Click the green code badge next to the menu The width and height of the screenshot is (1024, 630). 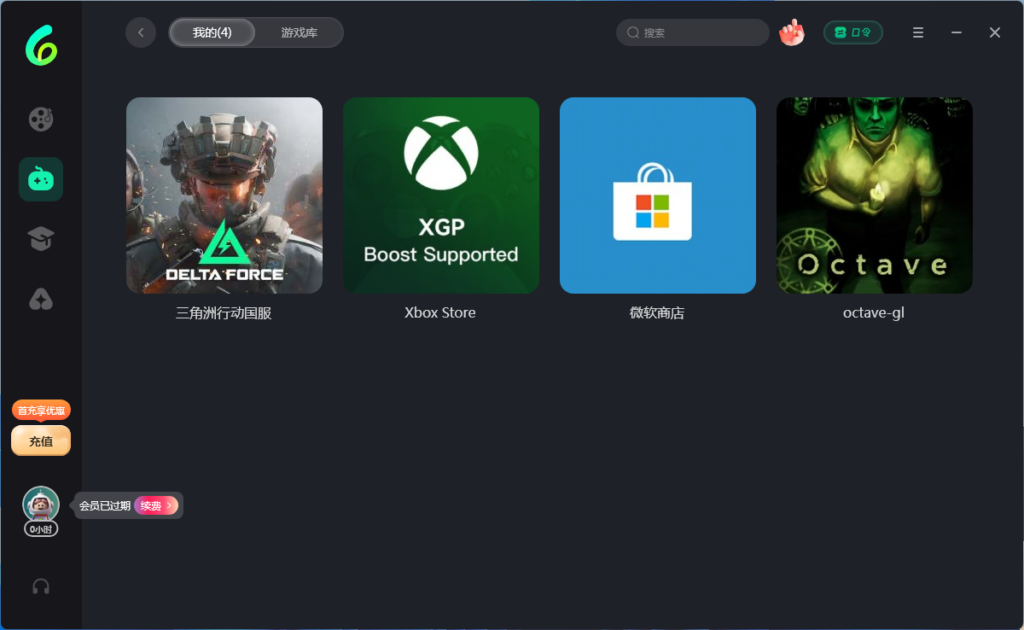[853, 33]
